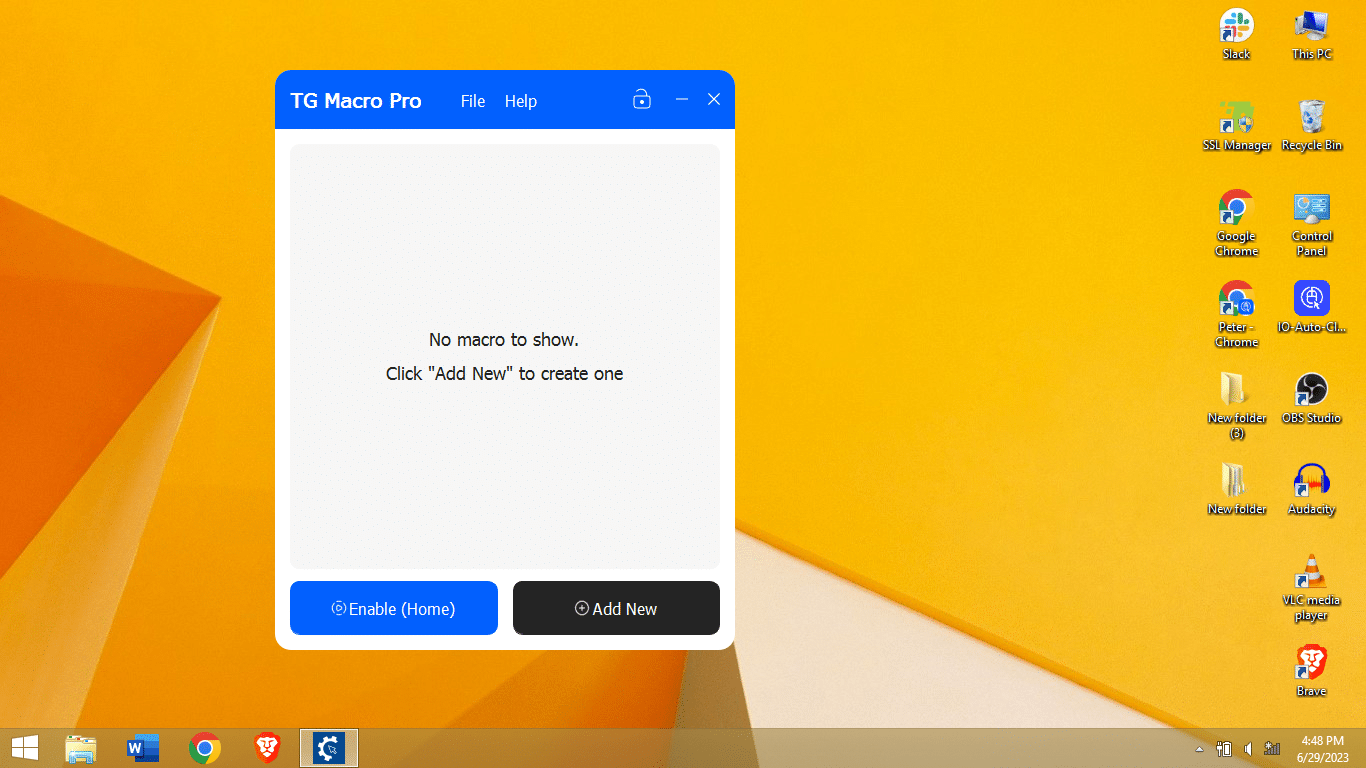This screenshot has width=1366, height=768.
Task: Open the Help menu
Action: pos(520,101)
